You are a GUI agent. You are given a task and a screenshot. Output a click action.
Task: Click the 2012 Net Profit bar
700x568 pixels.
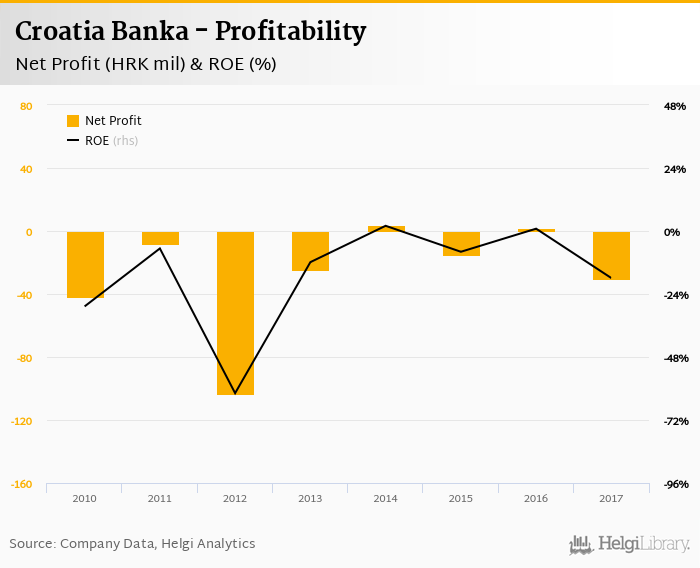tap(235, 313)
